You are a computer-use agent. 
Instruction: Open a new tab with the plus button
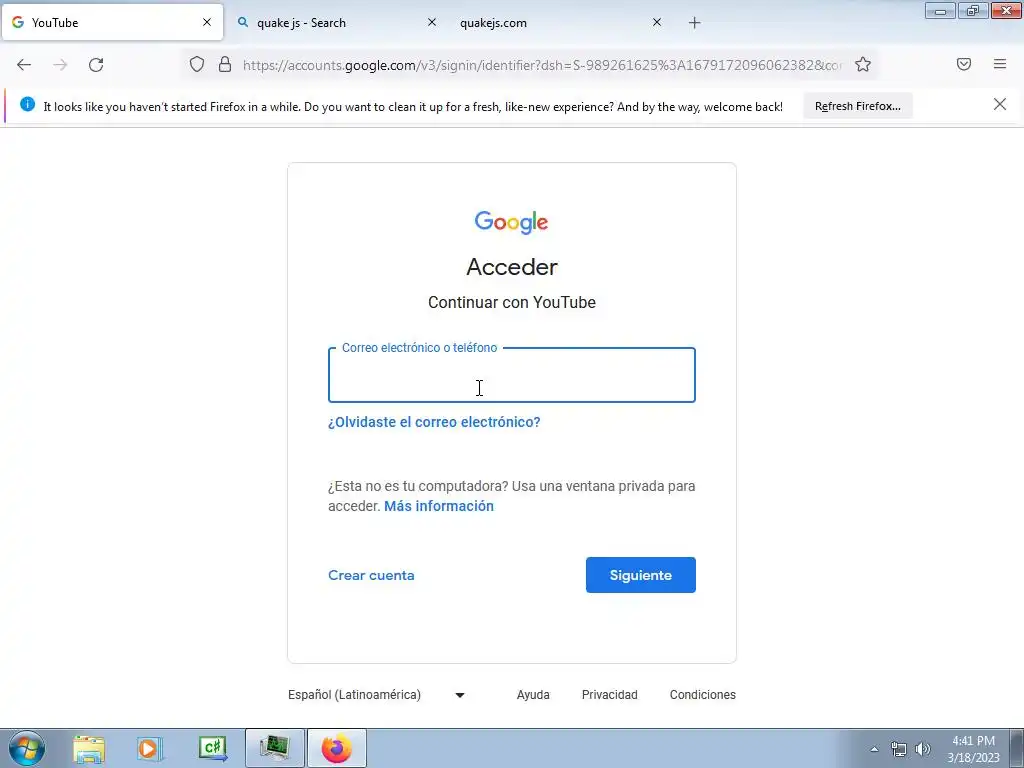[694, 23]
